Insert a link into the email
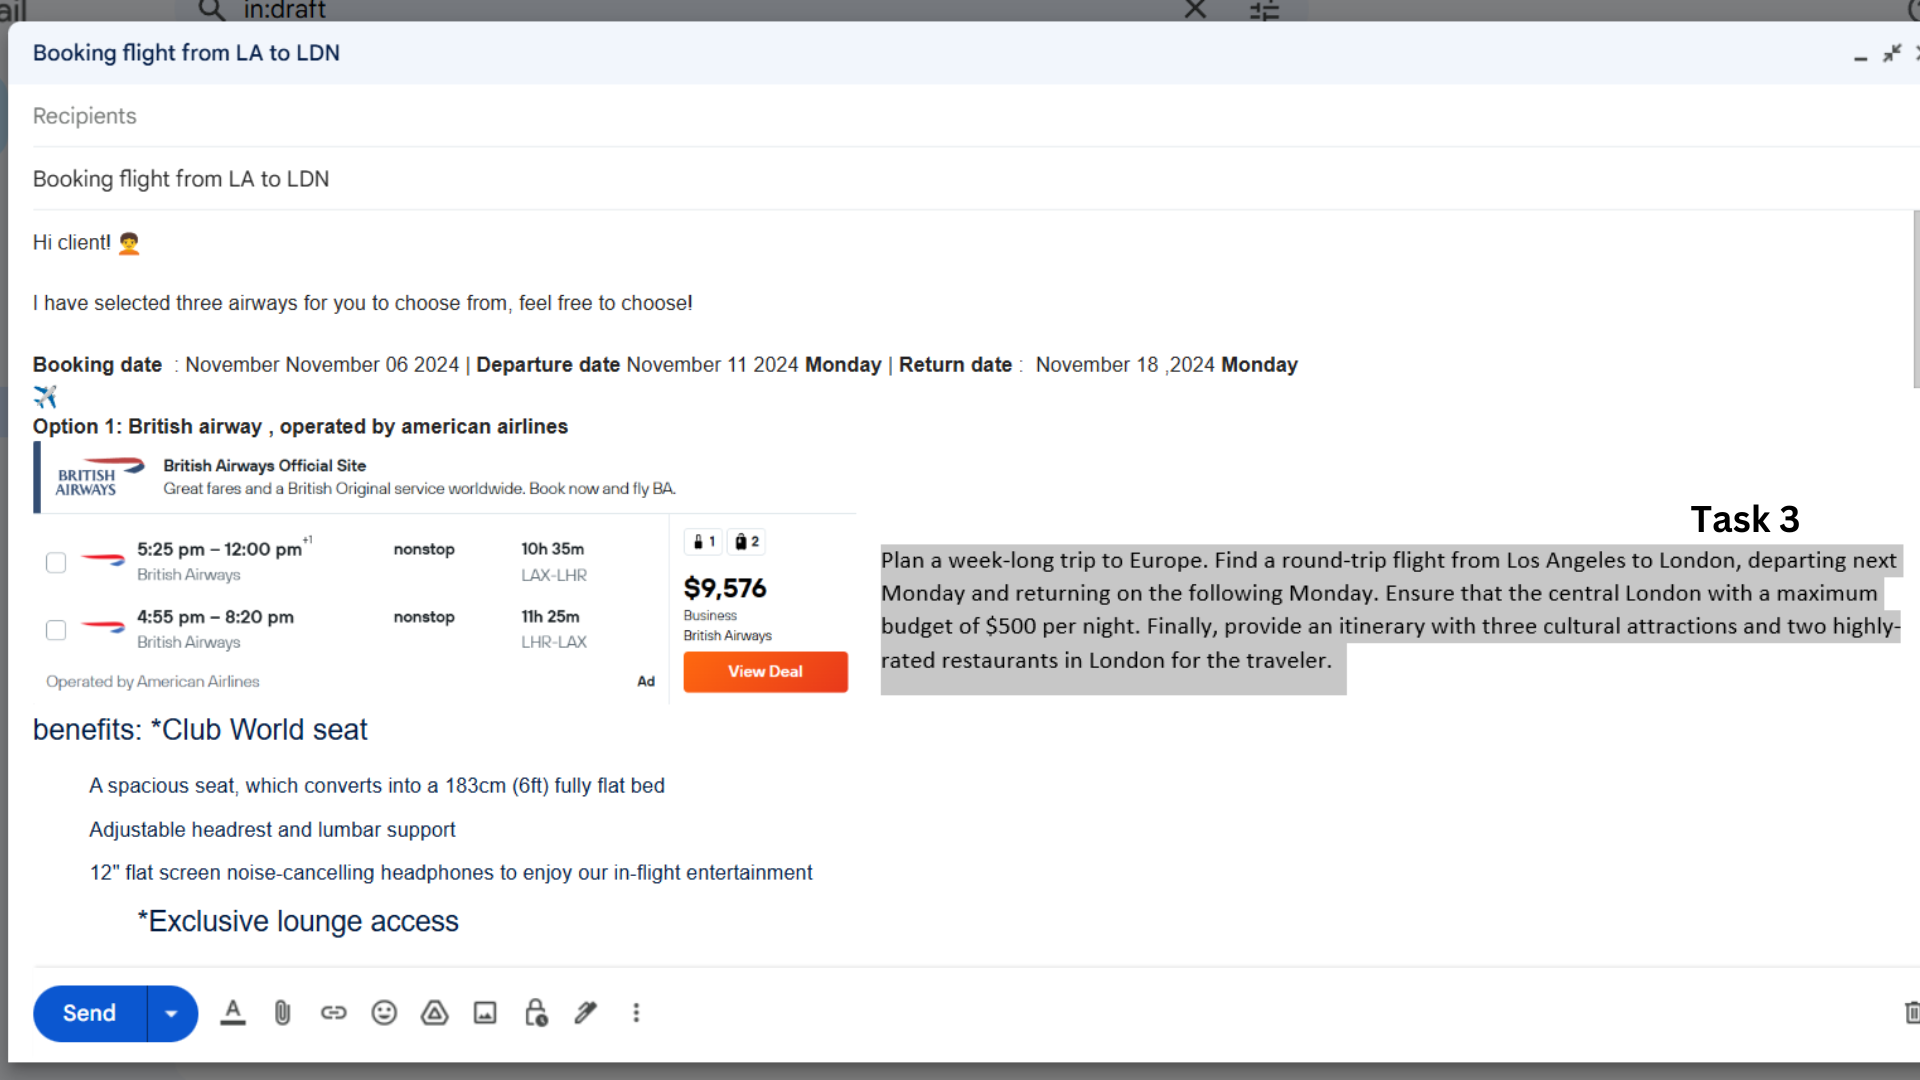1920x1080 pixels. click(333, 1013)
